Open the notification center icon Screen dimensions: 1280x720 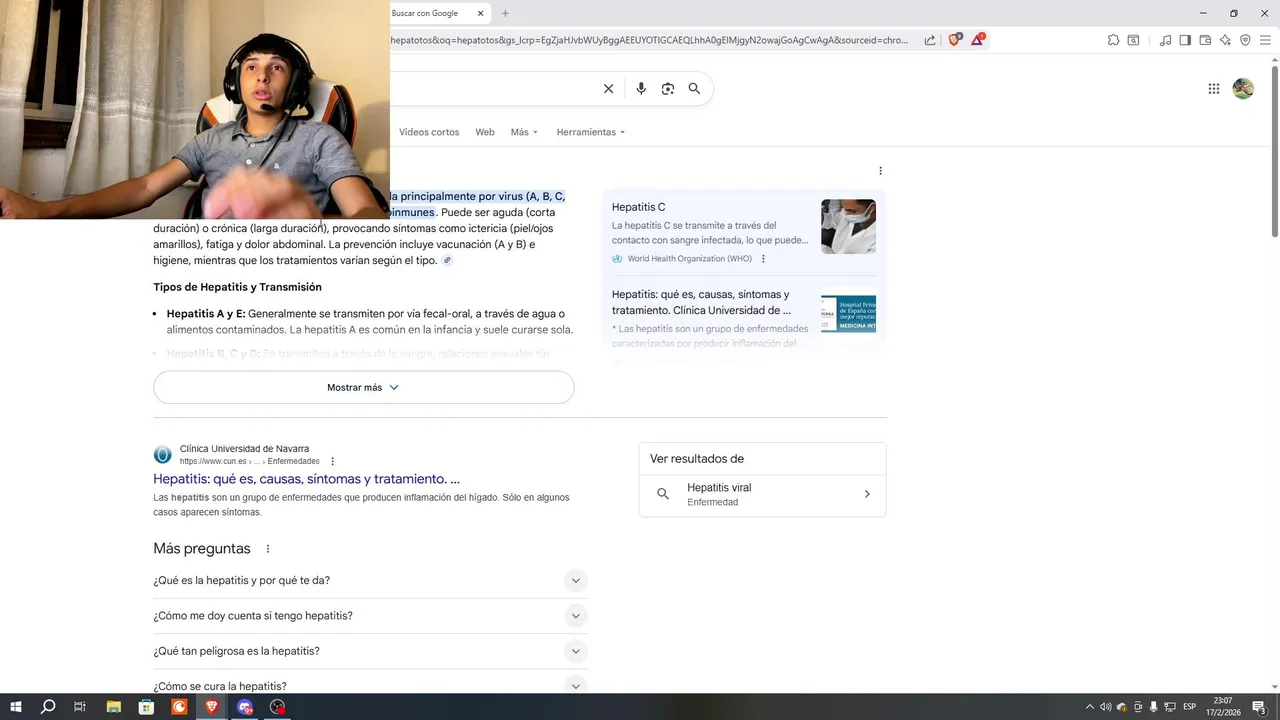[1259, 707]
